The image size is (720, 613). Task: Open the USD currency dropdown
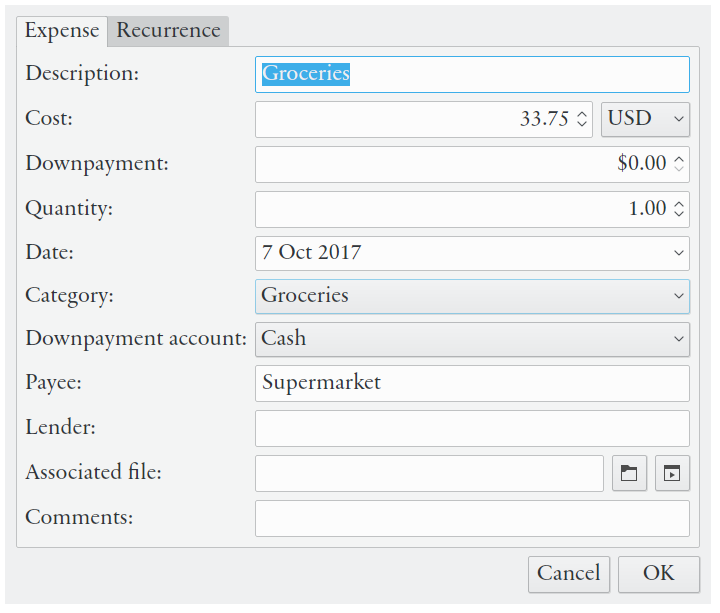(x=645, y=119)
